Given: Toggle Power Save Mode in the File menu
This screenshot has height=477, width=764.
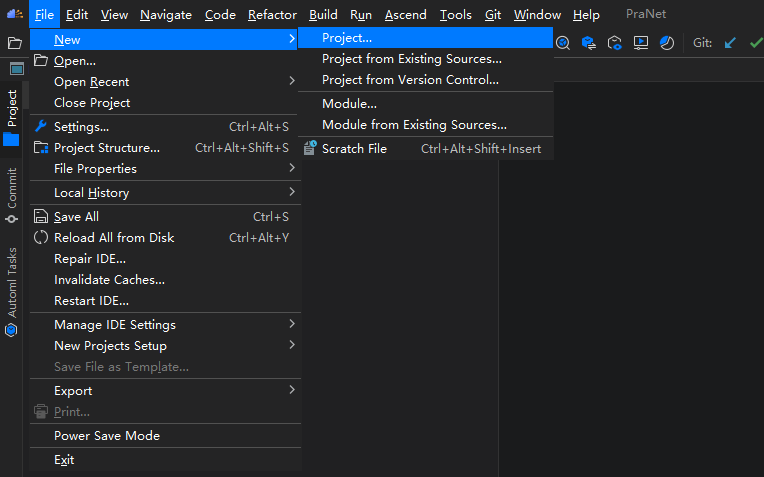Looking at the screenshot, I should pyautogui.click(x=107, y=436).
